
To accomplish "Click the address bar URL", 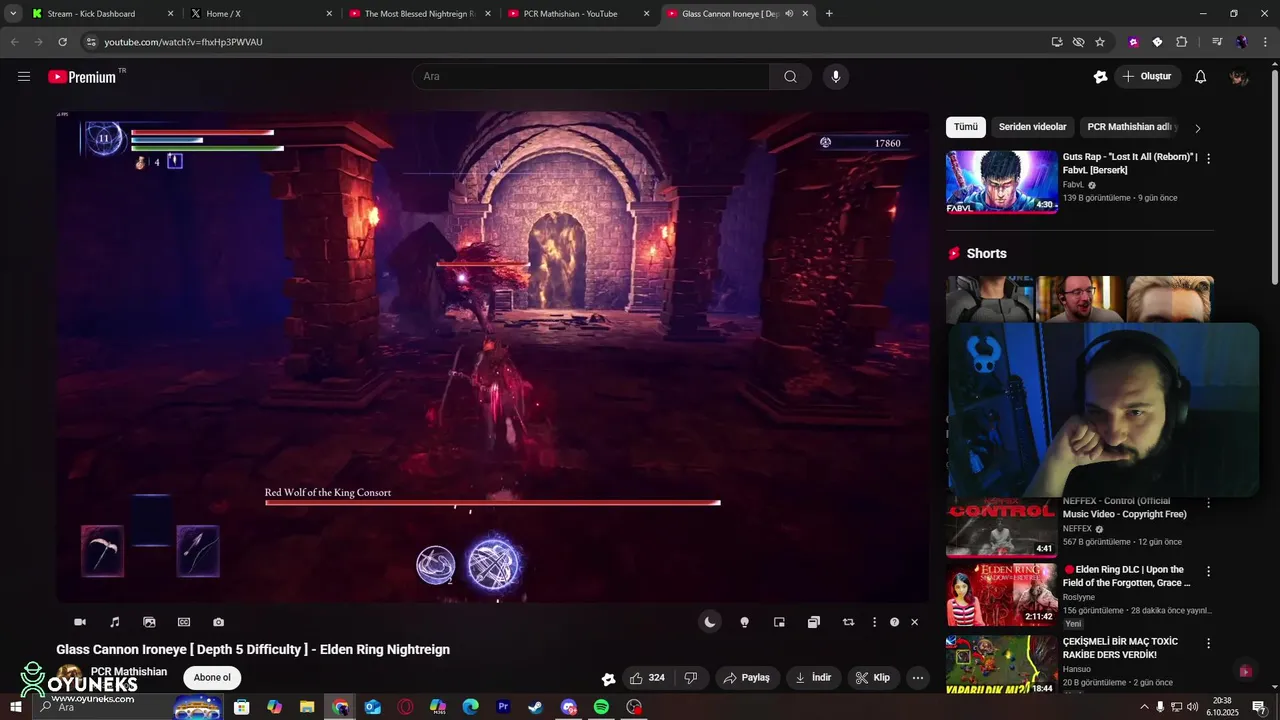I will coord(183,42).
